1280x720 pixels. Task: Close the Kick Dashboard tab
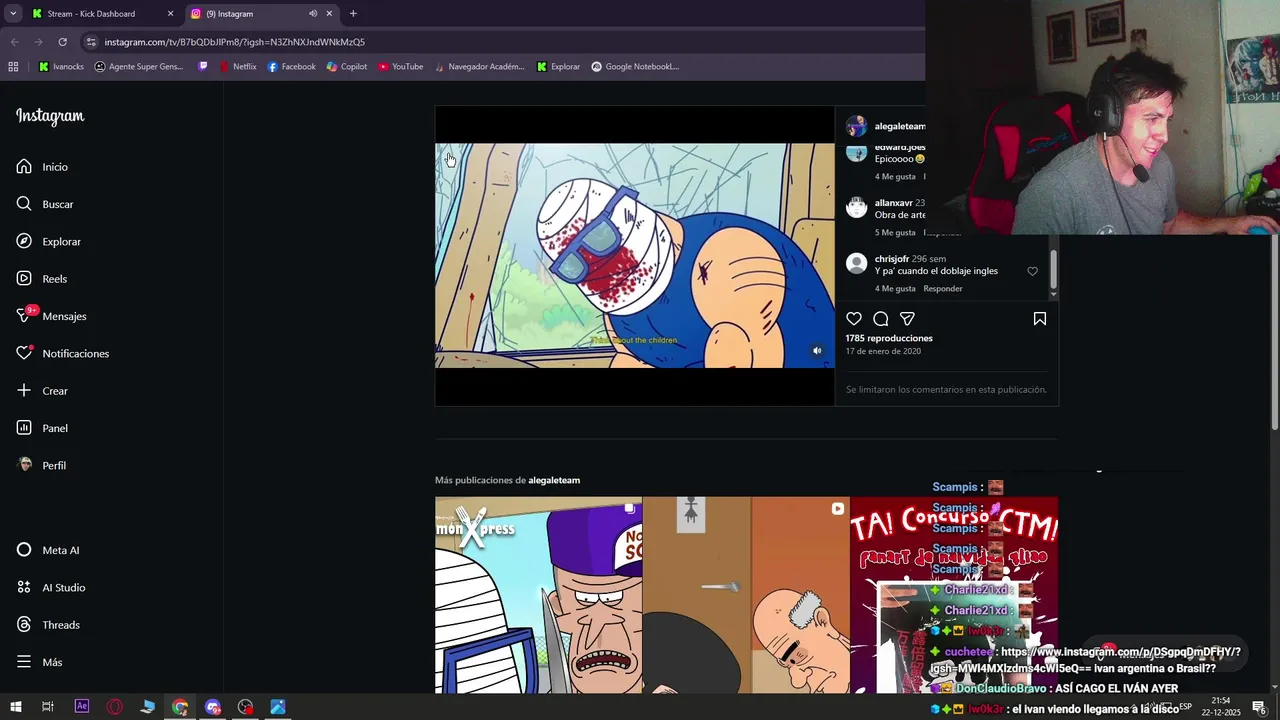[x=170, y=14]
